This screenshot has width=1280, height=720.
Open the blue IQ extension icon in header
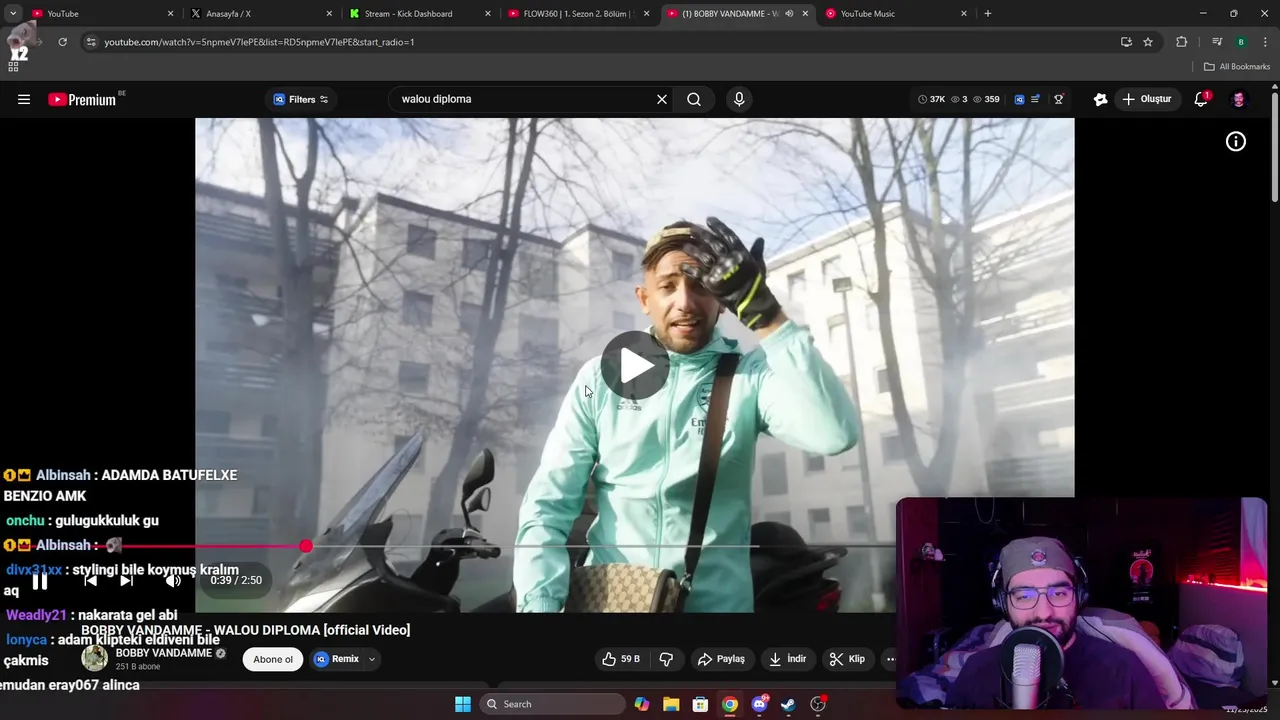(x=1019, y=99)
